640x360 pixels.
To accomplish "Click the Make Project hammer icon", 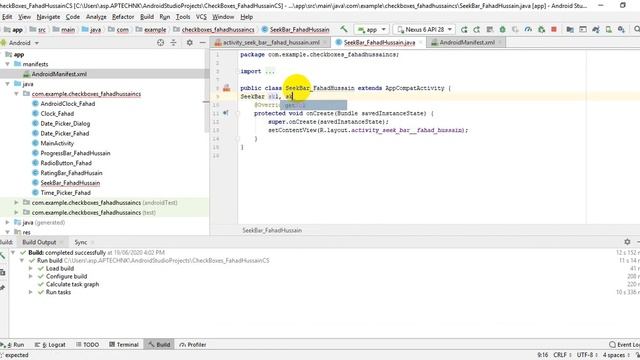I will (344, 29).
